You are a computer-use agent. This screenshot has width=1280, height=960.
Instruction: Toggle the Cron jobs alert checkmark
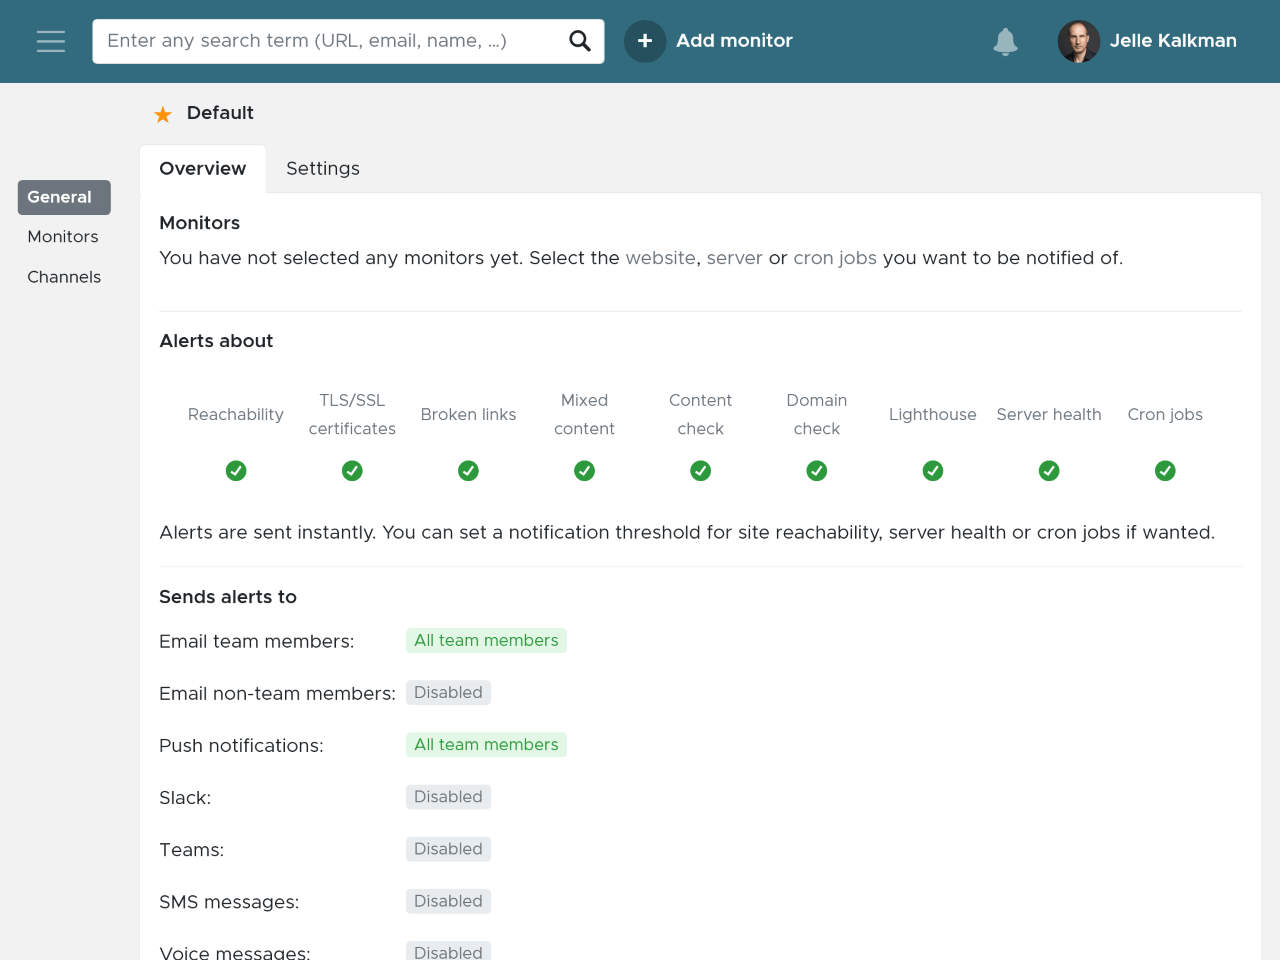[1165, 470]
